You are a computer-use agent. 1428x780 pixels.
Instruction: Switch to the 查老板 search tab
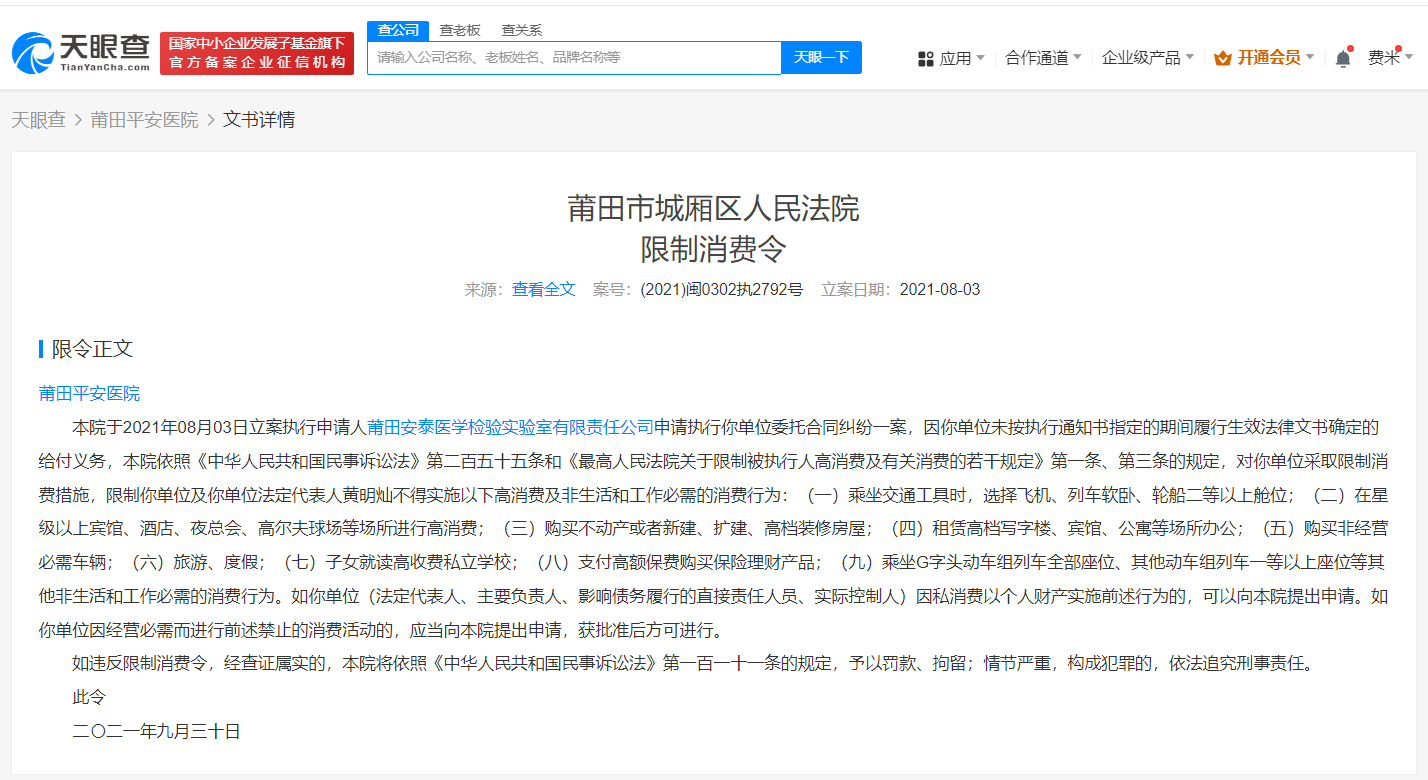coord(461,29)
